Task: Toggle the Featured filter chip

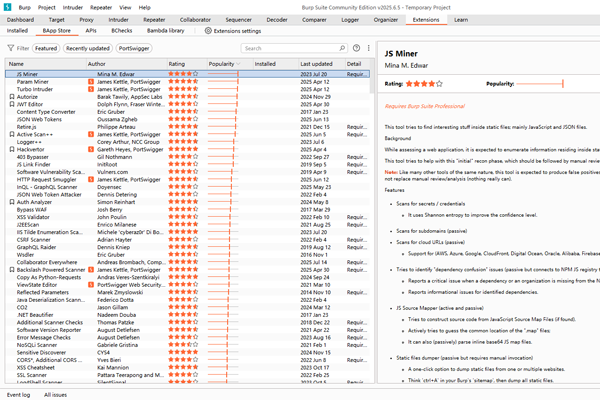Action: point(46,48)
